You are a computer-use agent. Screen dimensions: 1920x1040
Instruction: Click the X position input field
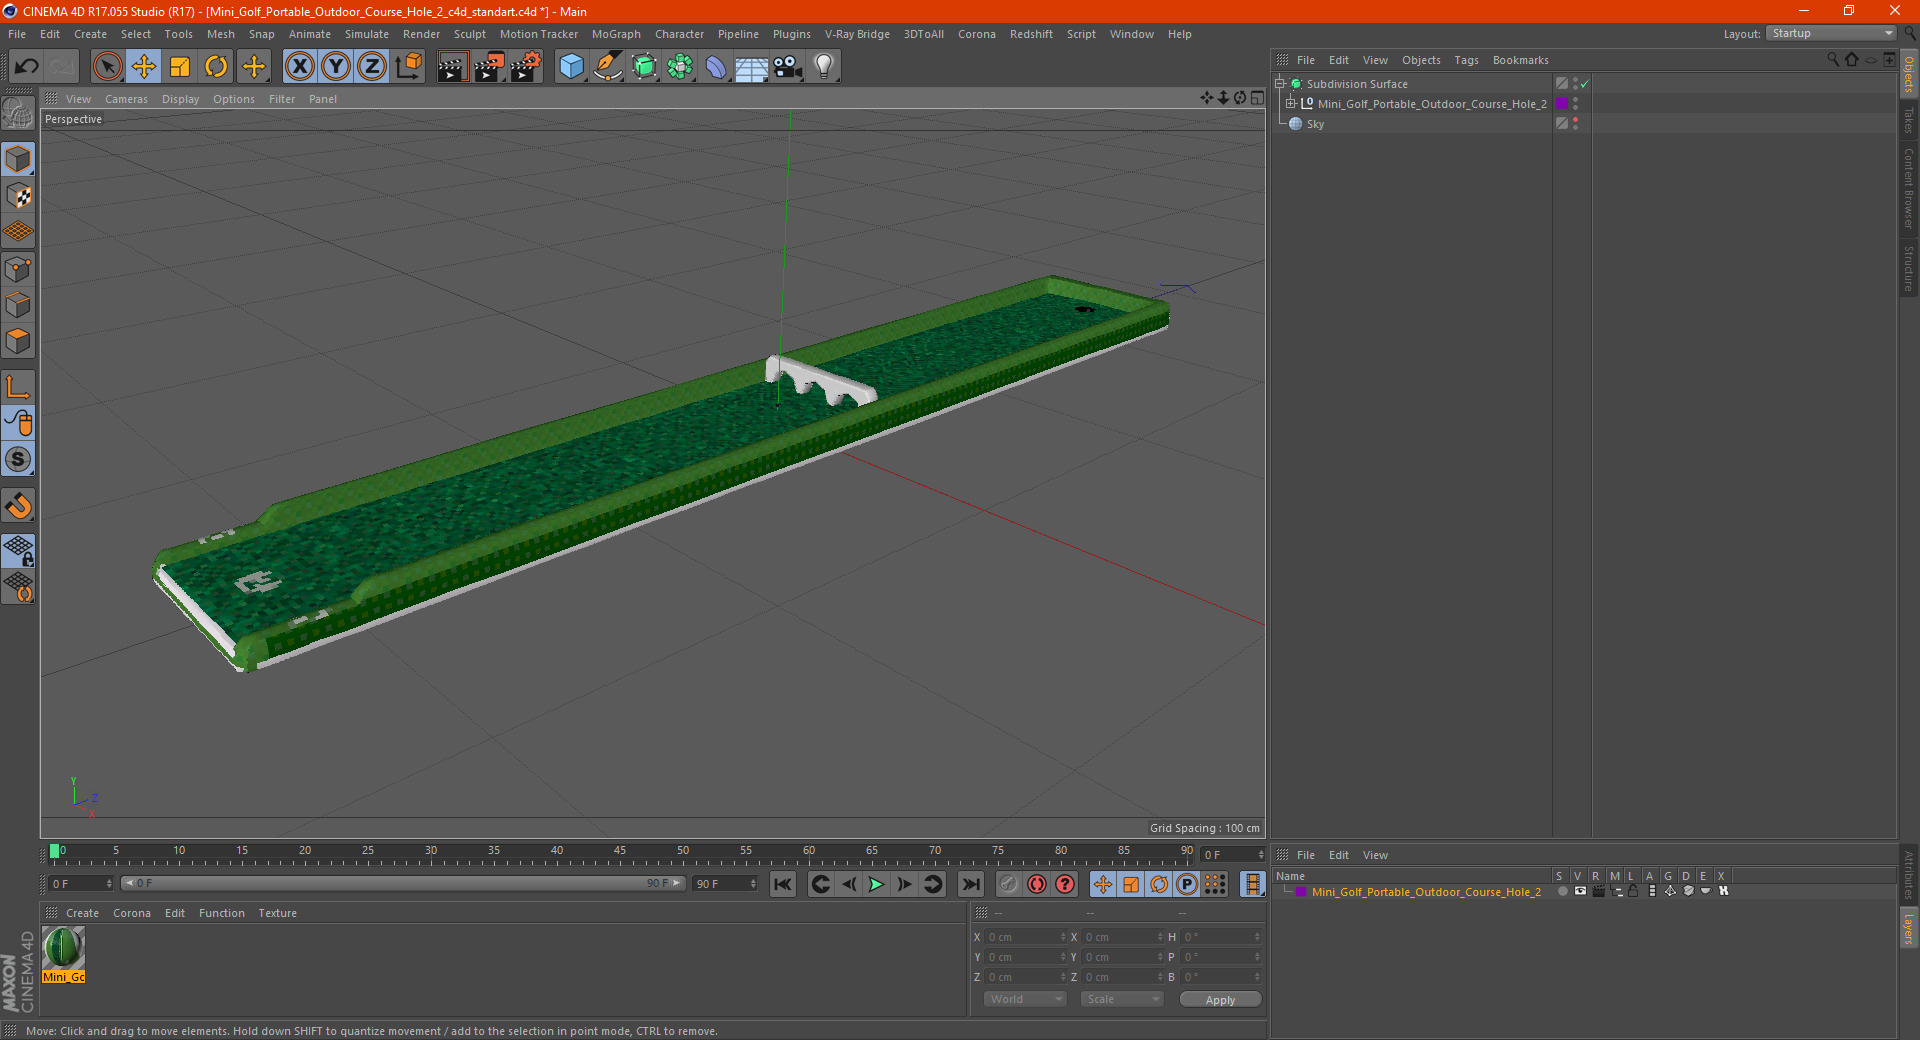[x=1026, y=937]
